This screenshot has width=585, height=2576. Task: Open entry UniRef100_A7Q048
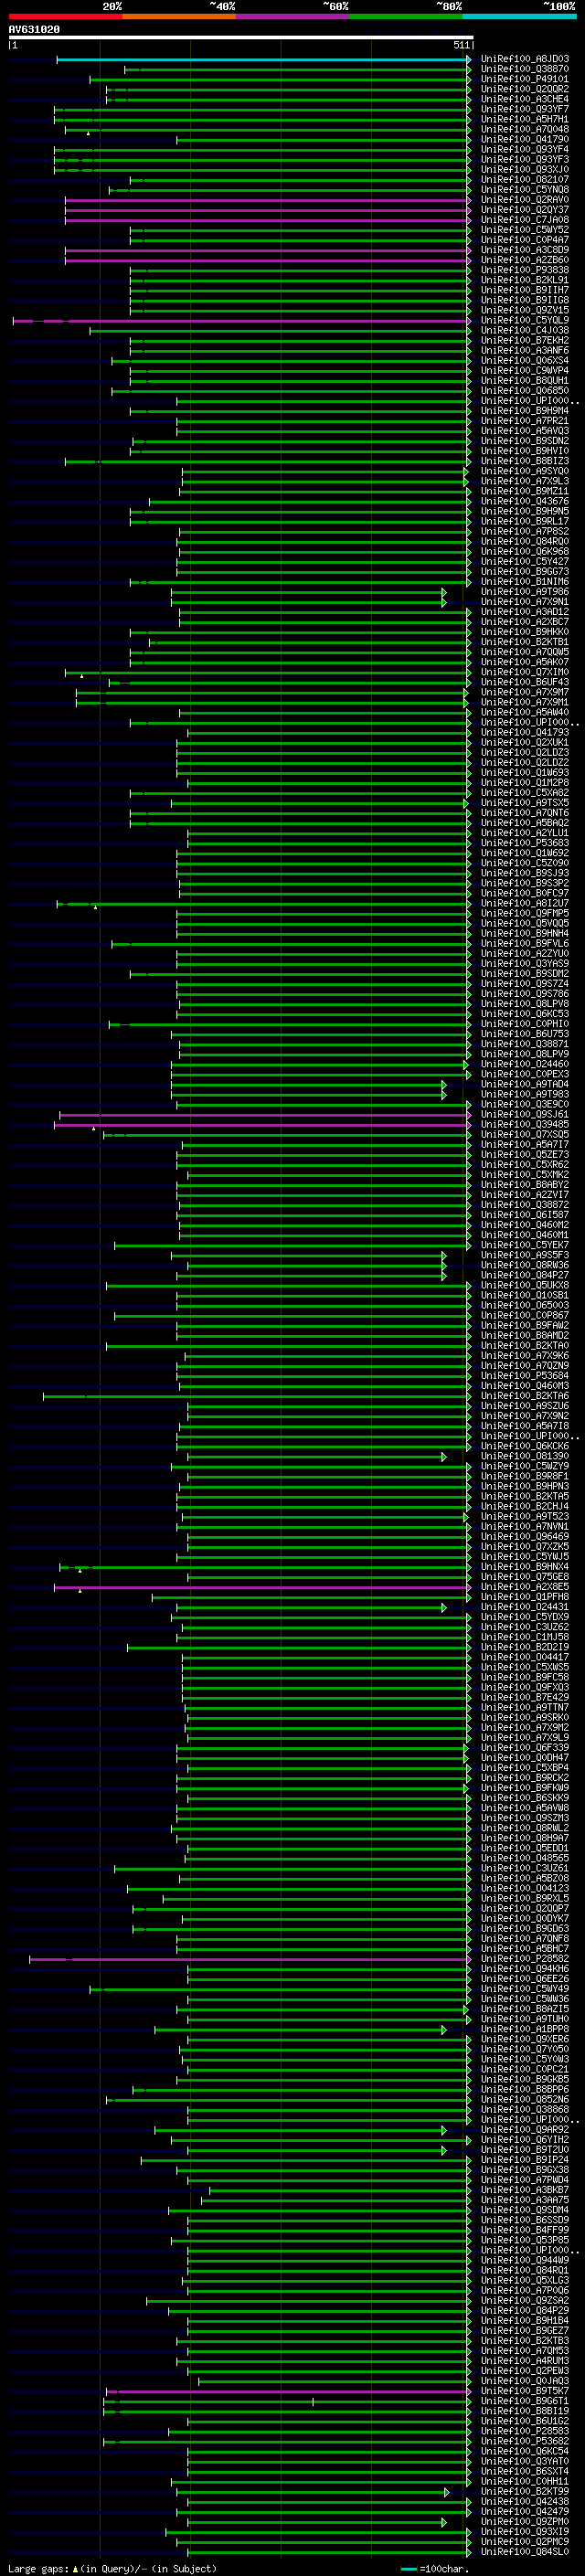coord(525,129)
